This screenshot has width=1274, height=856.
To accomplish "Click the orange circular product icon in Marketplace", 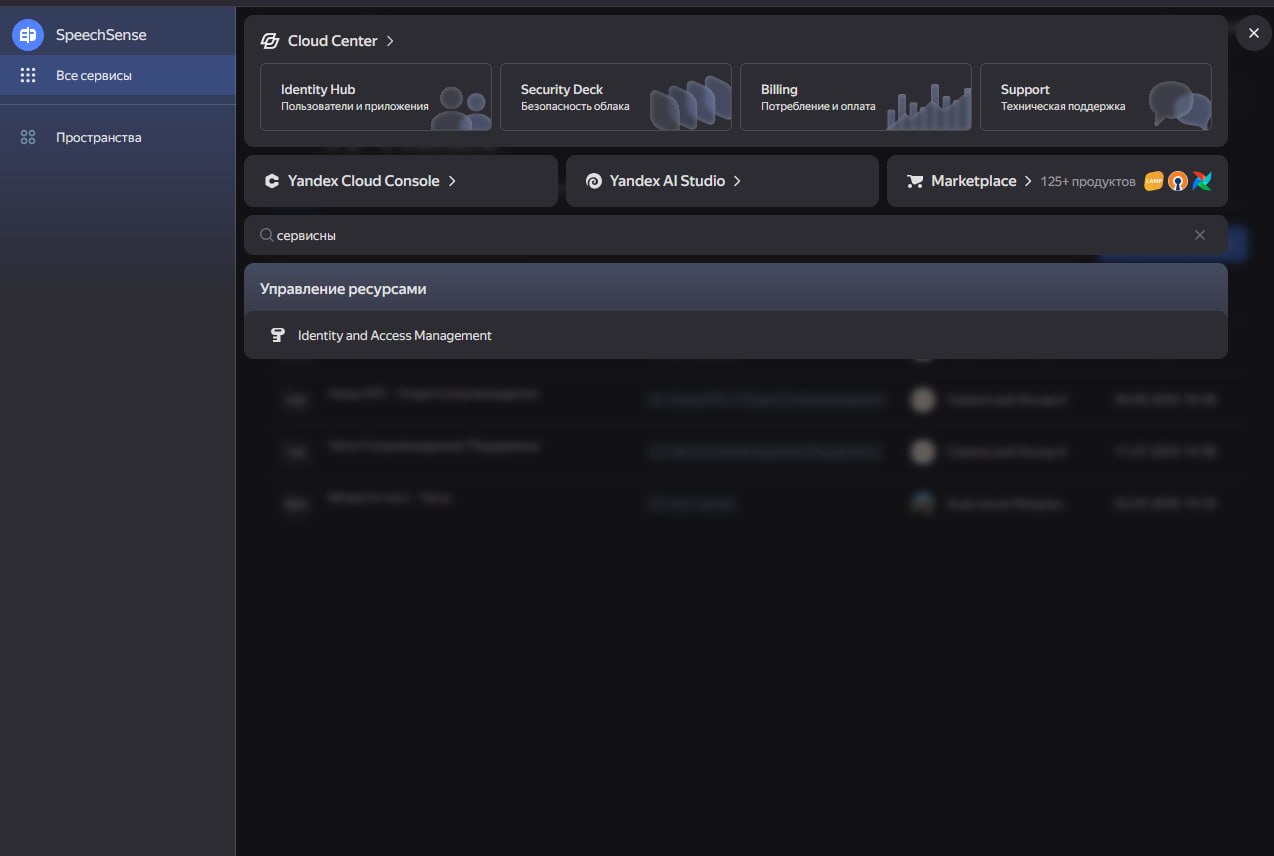I will [1178, 181].
